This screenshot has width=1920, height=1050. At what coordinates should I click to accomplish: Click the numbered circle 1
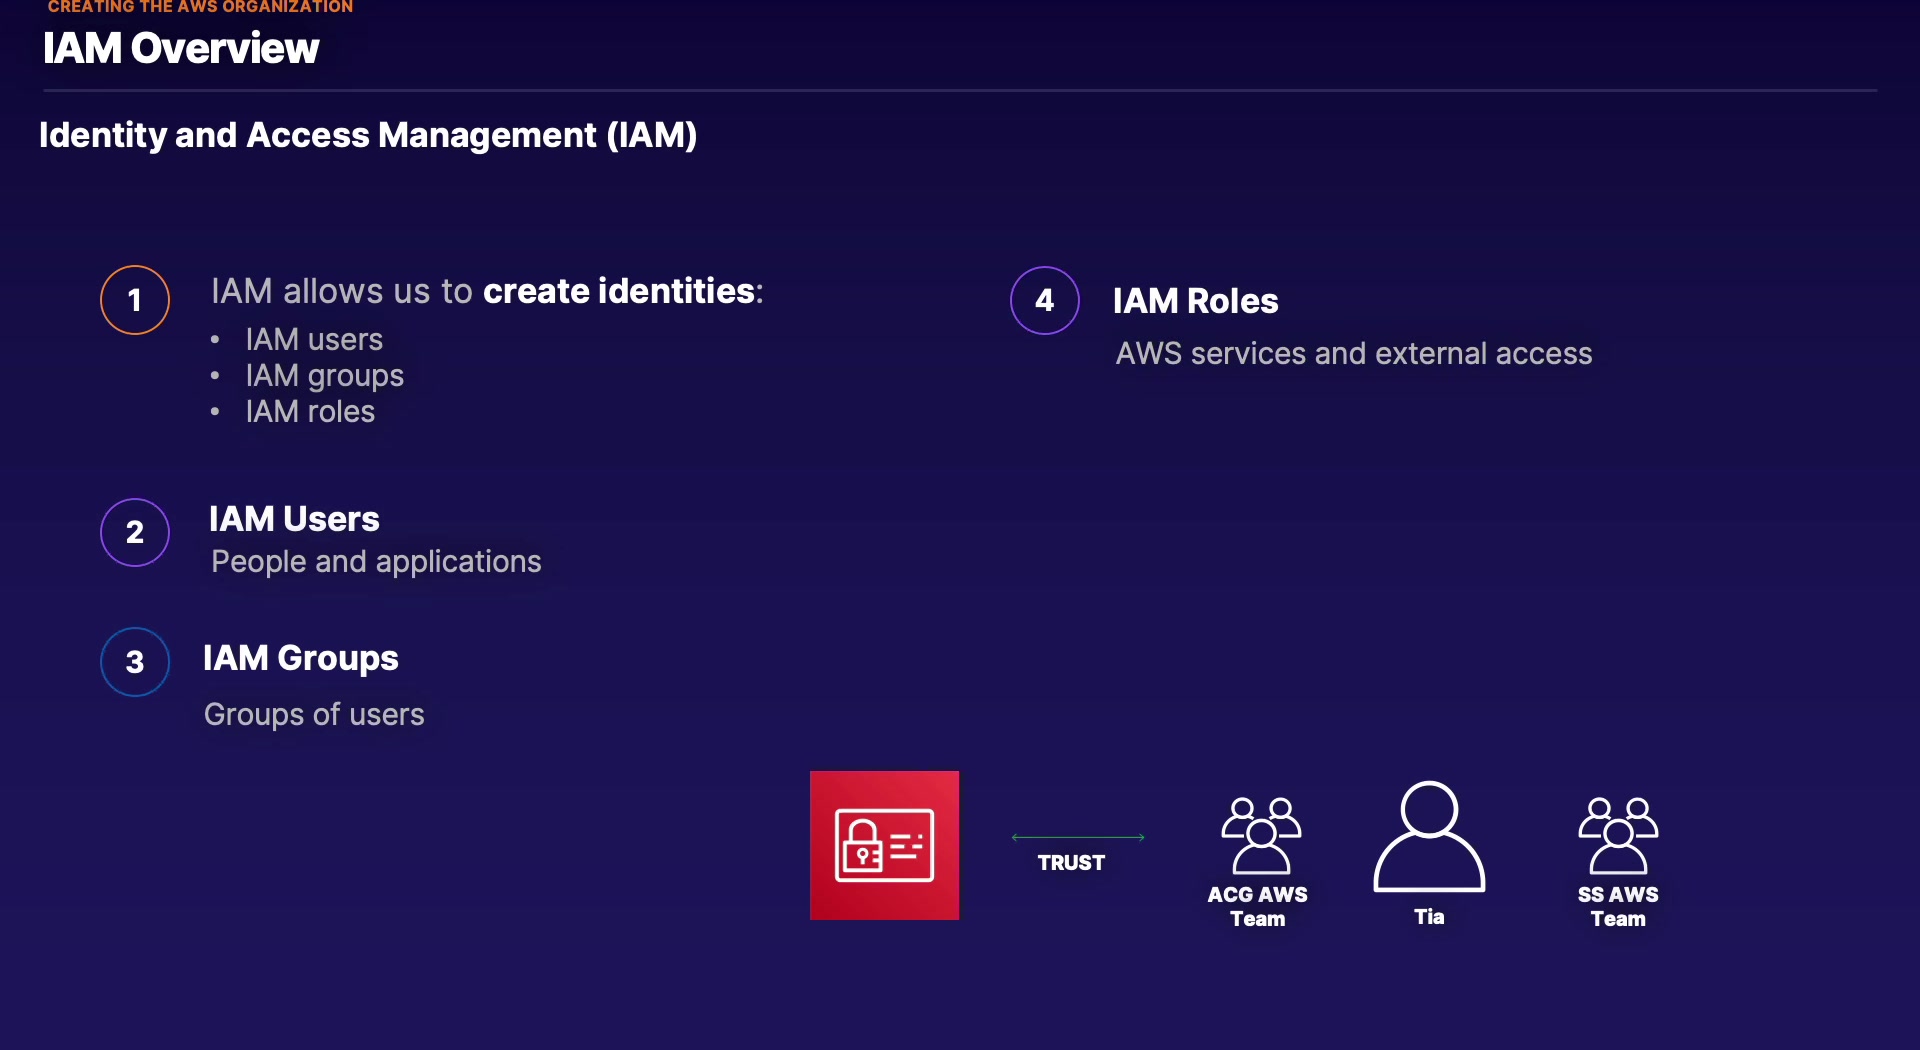(135, 300)
